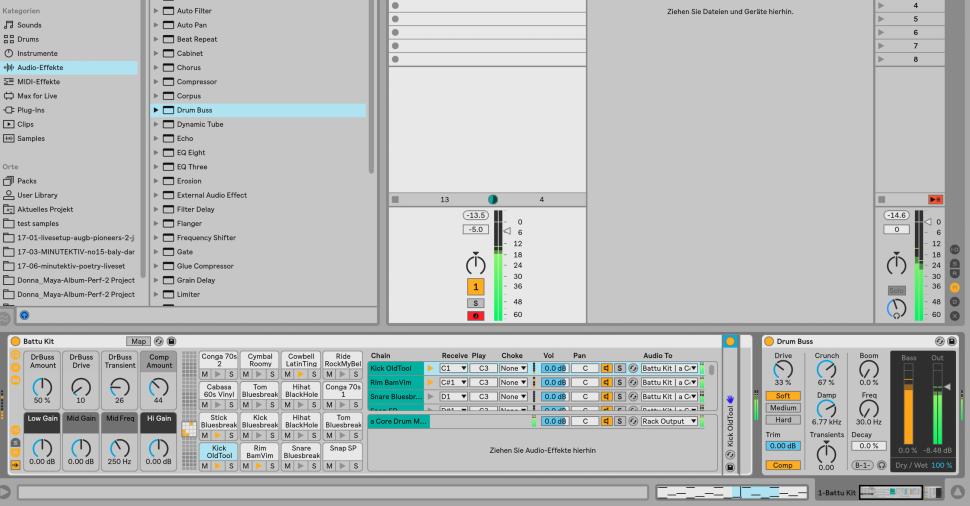
Task: Expand the Drum Buss folder in browser
Action: coord(156,110)
